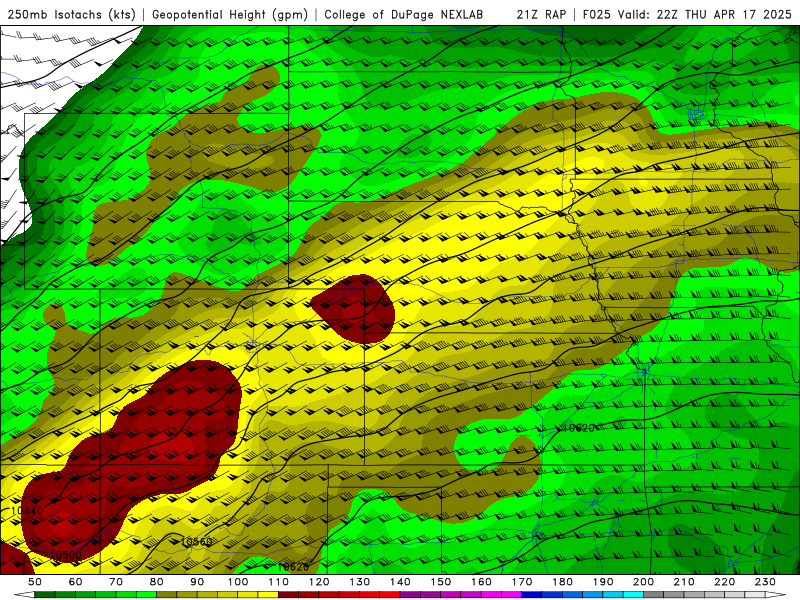Click the 50 value on the color scale

(x=35, y=582)
